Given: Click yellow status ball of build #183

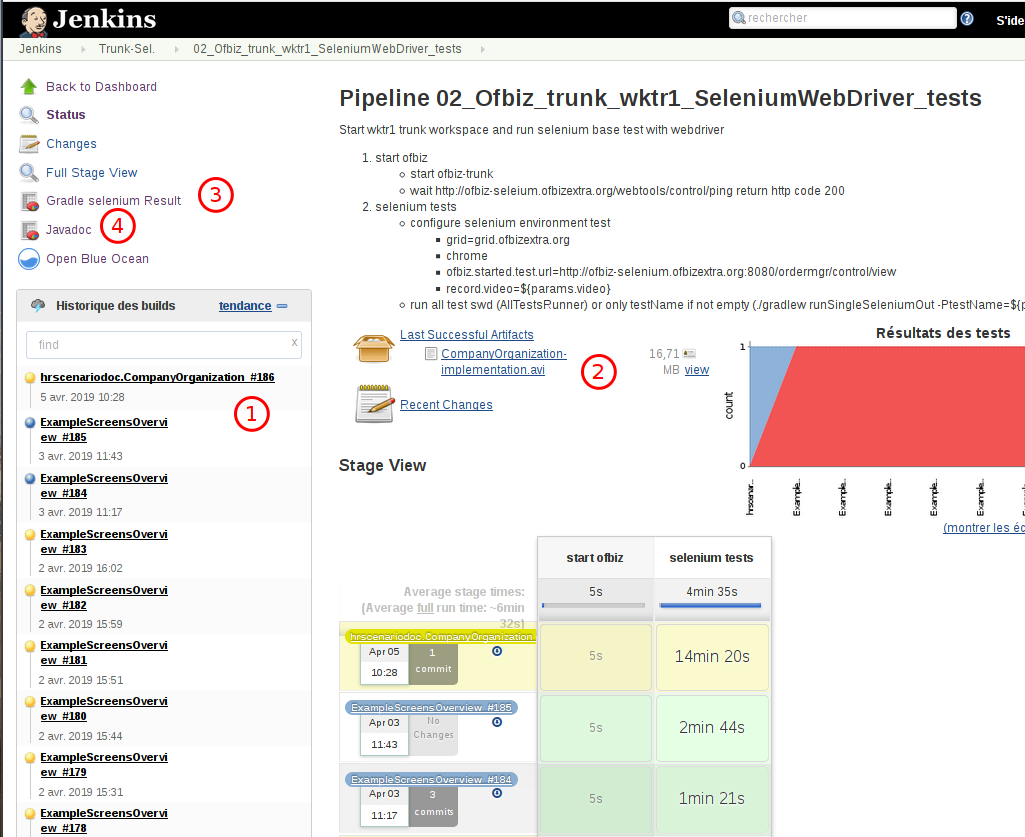Looking at the screenshot, I should coord(29,534).
